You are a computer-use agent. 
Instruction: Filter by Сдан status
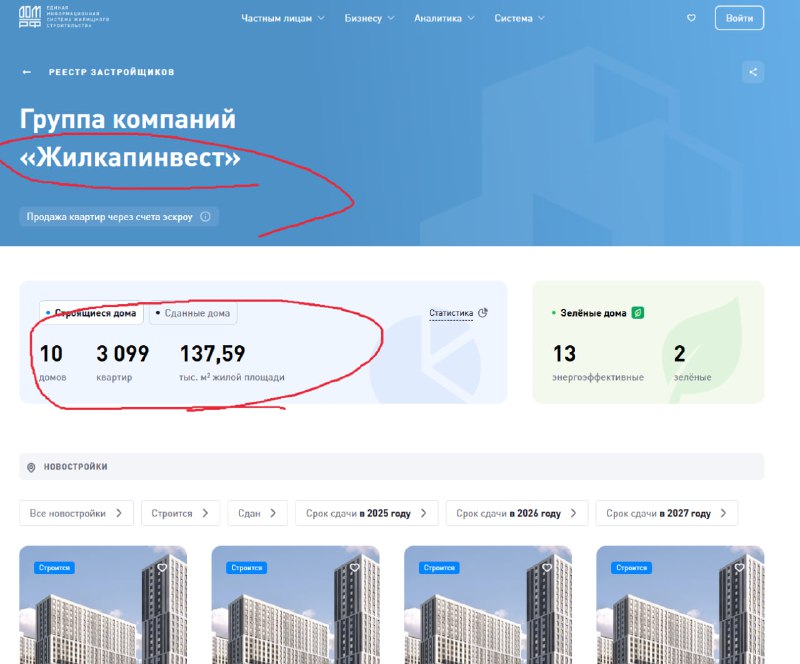[257, 513]
